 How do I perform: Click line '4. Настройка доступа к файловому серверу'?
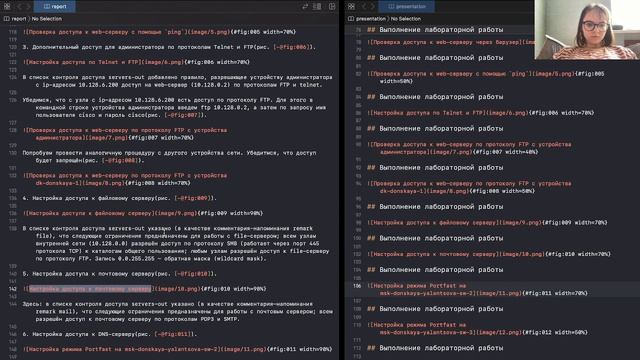[x=120, y=198]
